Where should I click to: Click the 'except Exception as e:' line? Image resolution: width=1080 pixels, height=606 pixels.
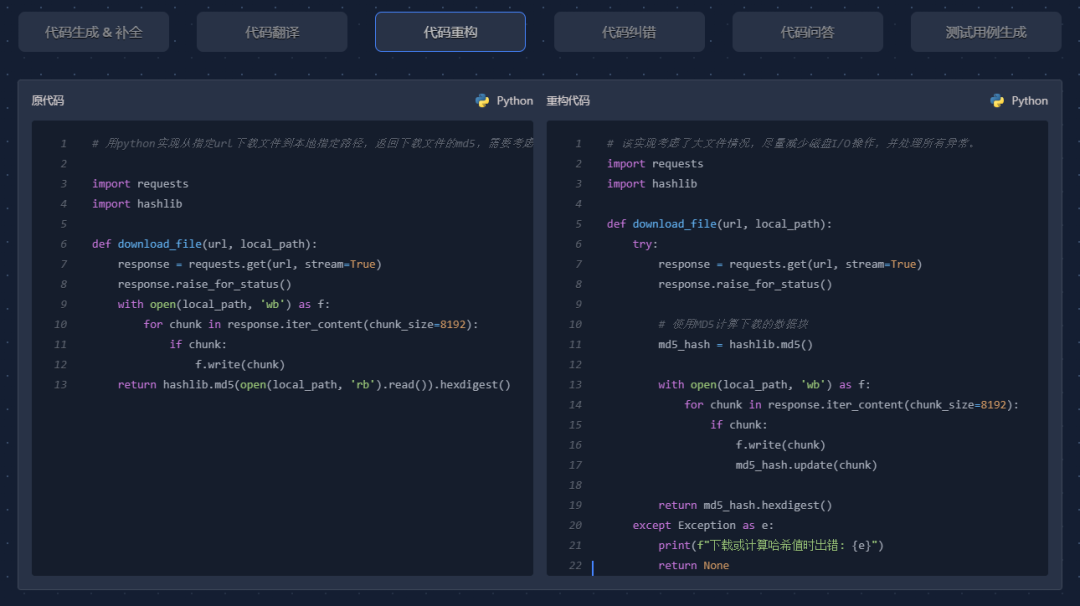point(703,525)
